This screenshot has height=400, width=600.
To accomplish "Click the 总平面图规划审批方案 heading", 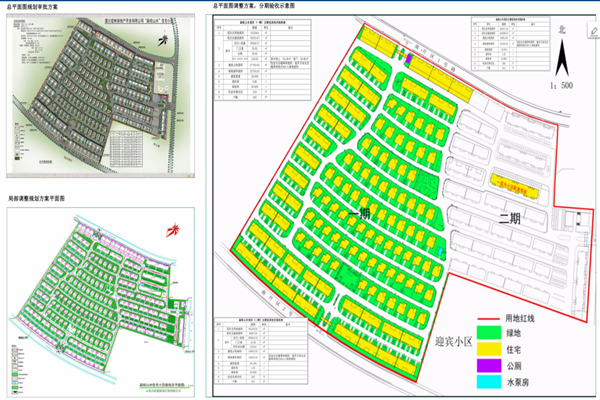I will [x=37, y=7].
